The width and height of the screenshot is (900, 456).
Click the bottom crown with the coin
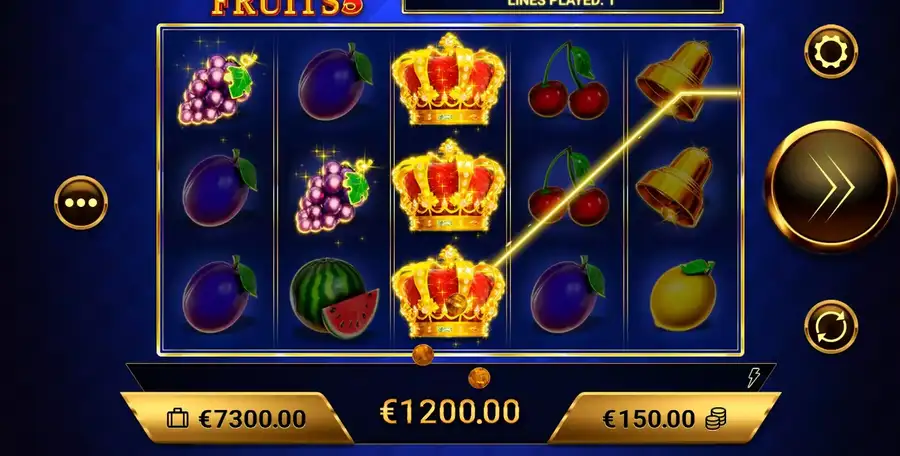[x=448, y=292]
